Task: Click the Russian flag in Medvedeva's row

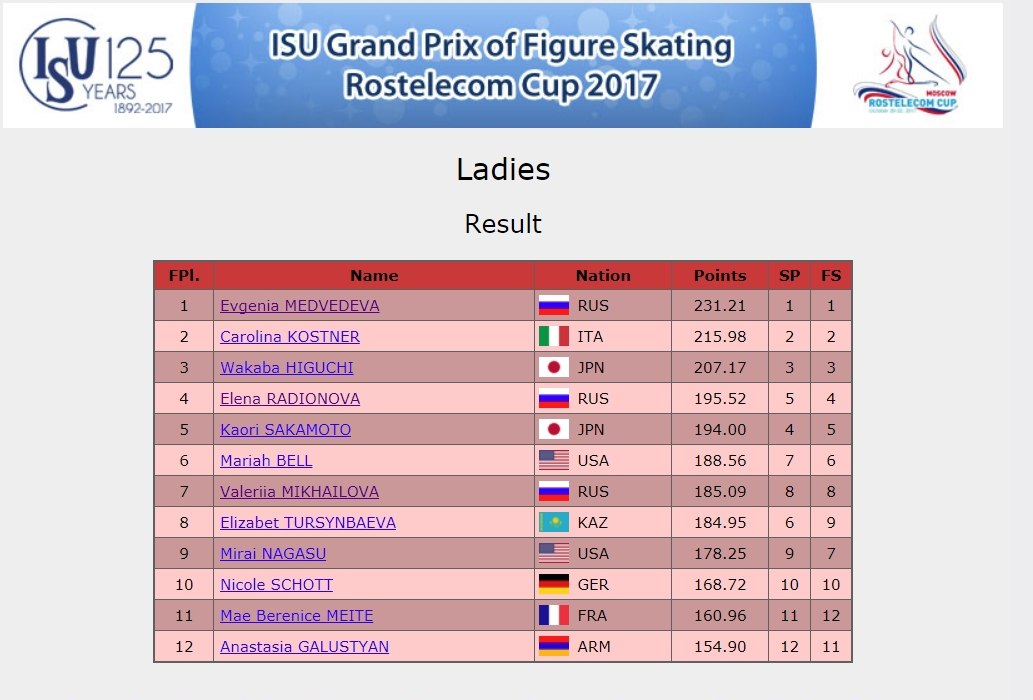Action: coord(553,306)
